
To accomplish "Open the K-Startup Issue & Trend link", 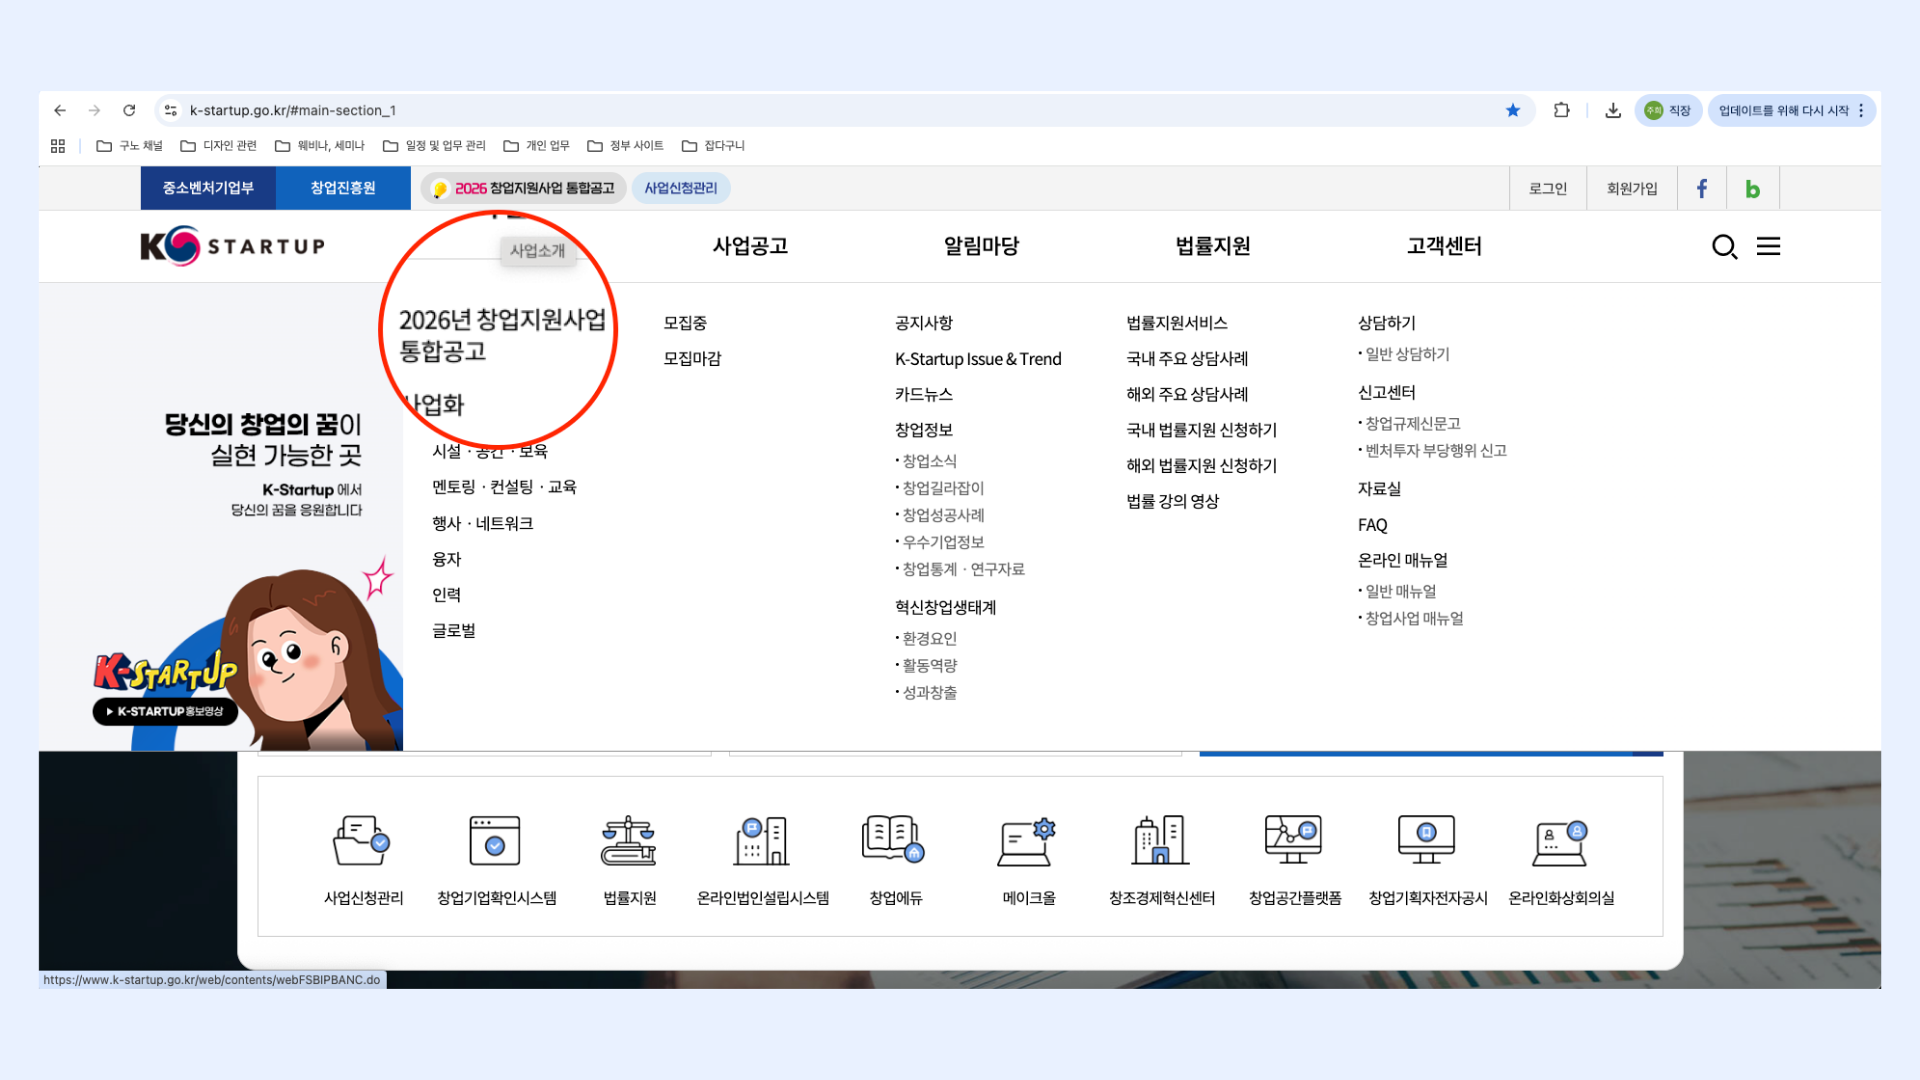I will coord(978,359).
